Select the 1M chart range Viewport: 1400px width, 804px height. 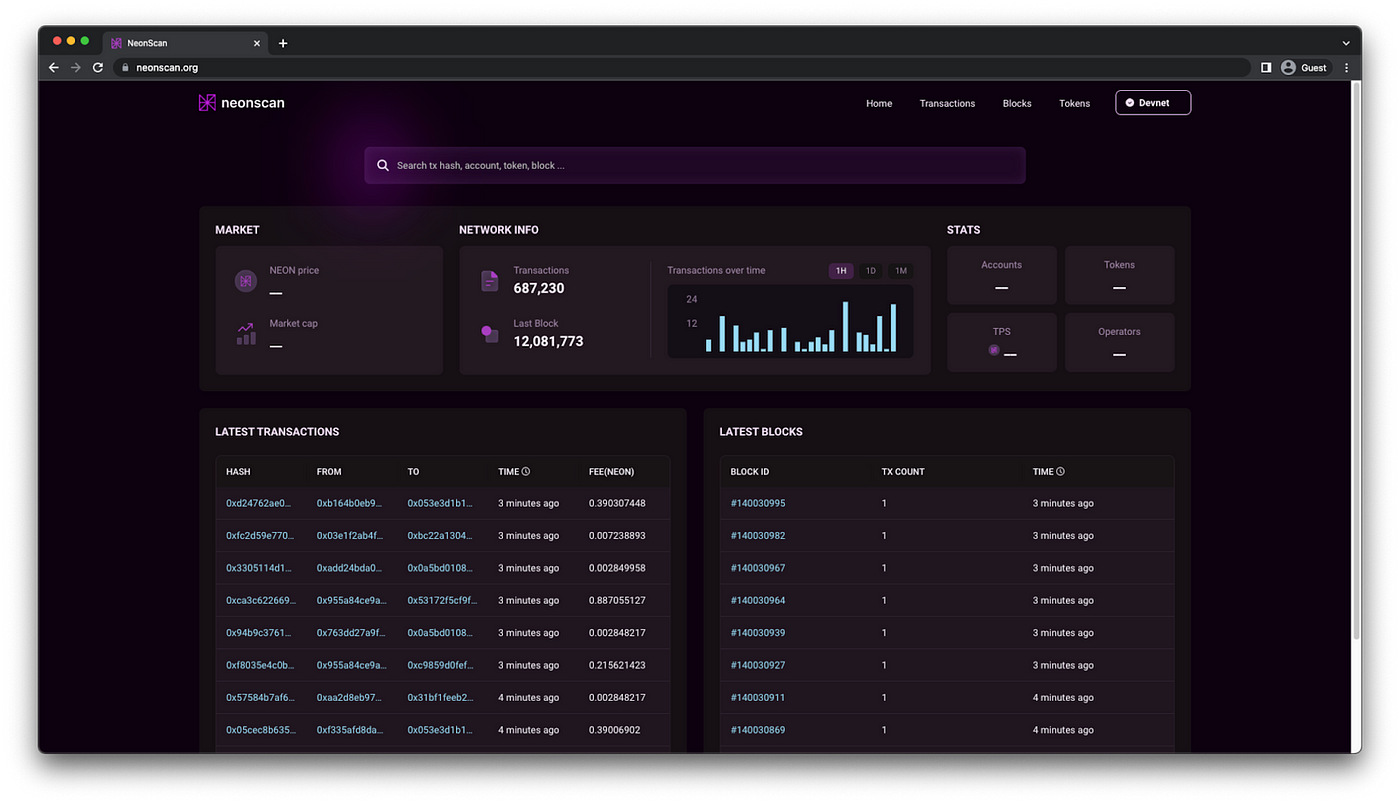pyautogui.click(x=901, y=271)
